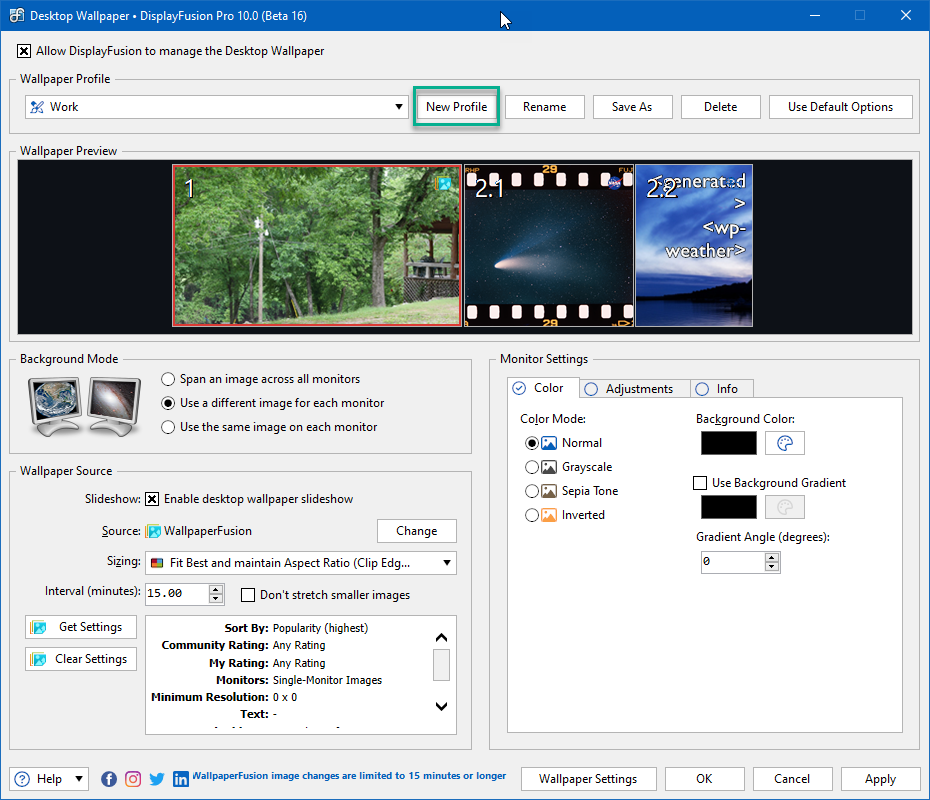This screenshot has height=800, width=930.
Task: Enable Don't stretch smaller images
Action: coord(248,595)
